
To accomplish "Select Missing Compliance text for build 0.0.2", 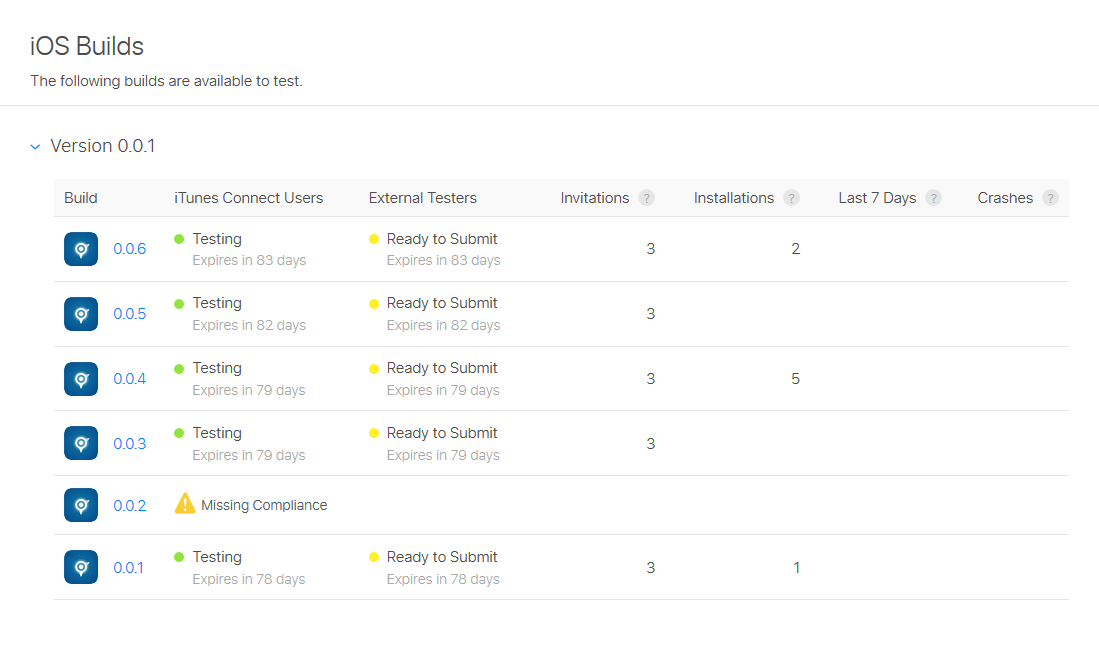I will 264,505.
